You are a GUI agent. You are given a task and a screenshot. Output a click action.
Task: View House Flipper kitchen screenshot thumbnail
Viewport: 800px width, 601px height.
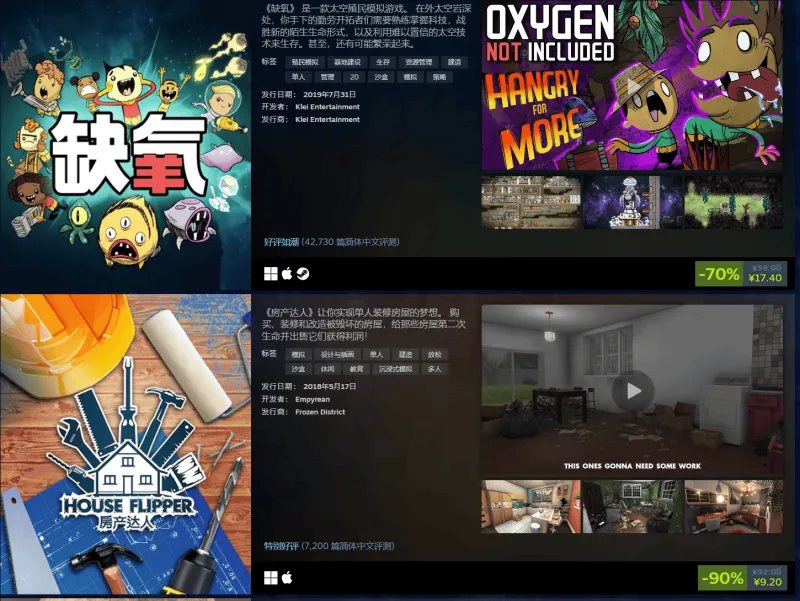pyautogui.click(x=531, y=506)
